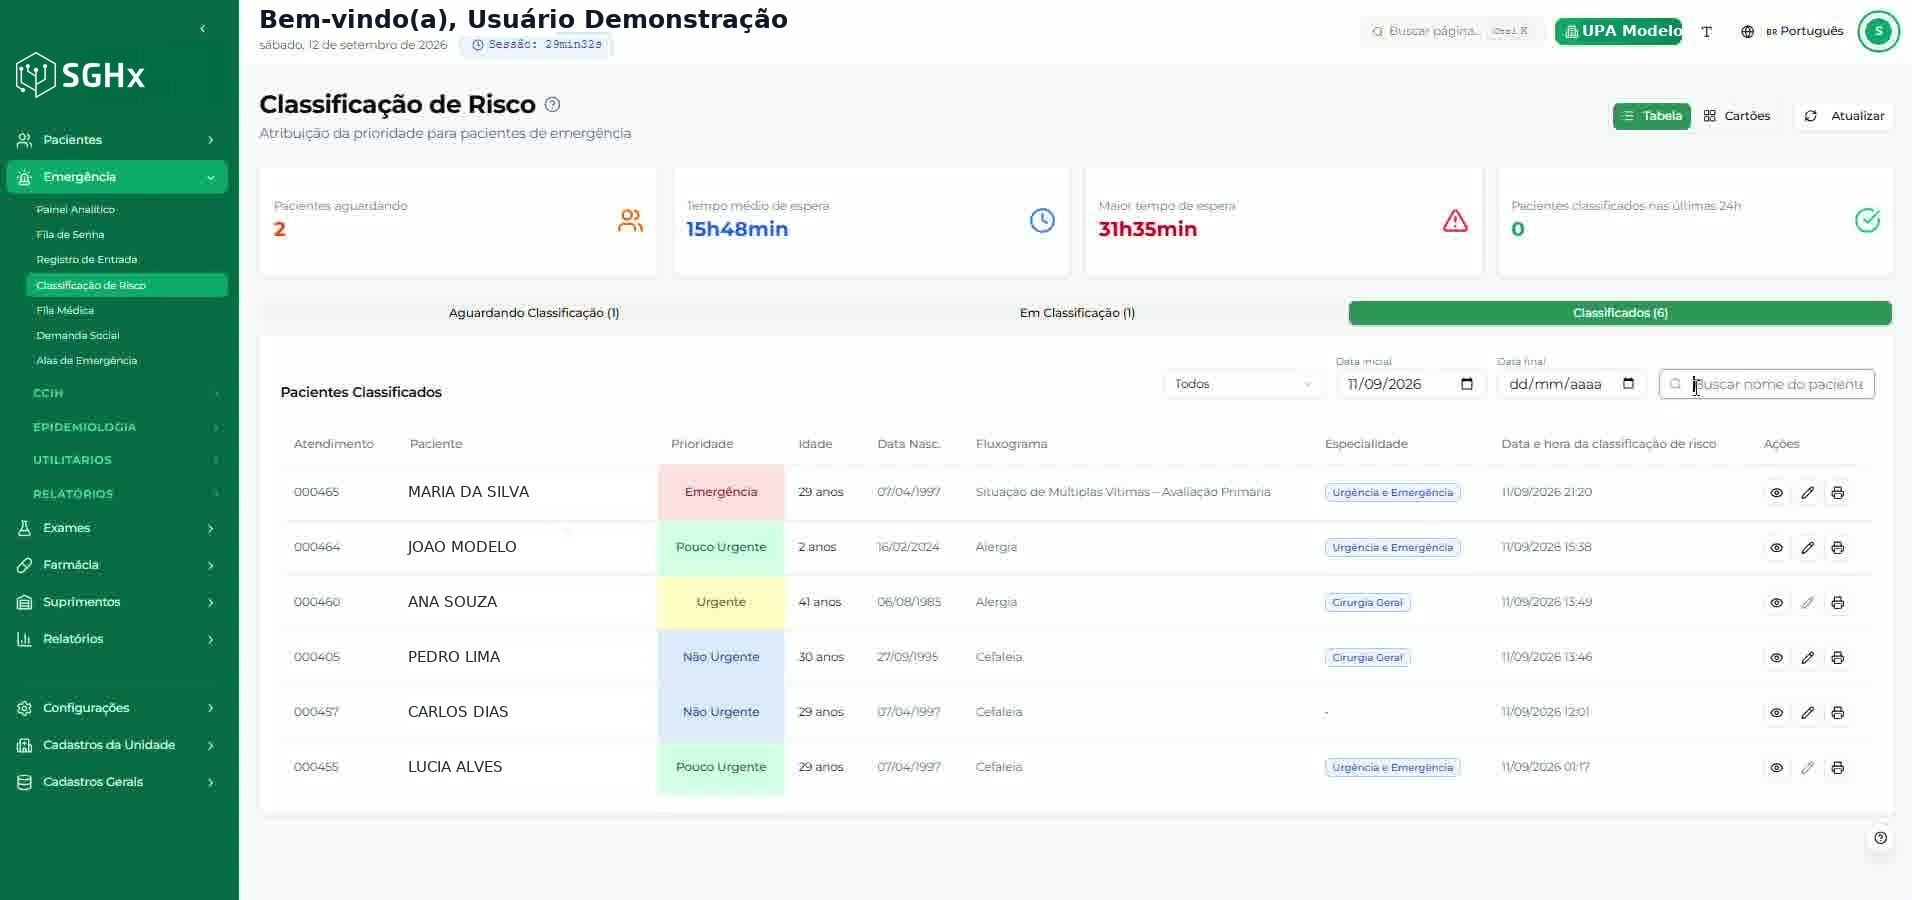Image resolution: width=1912 pixels, height=900 pixels.
Task: View details for PEDRO LIMA row
Action: point(1776,658)
